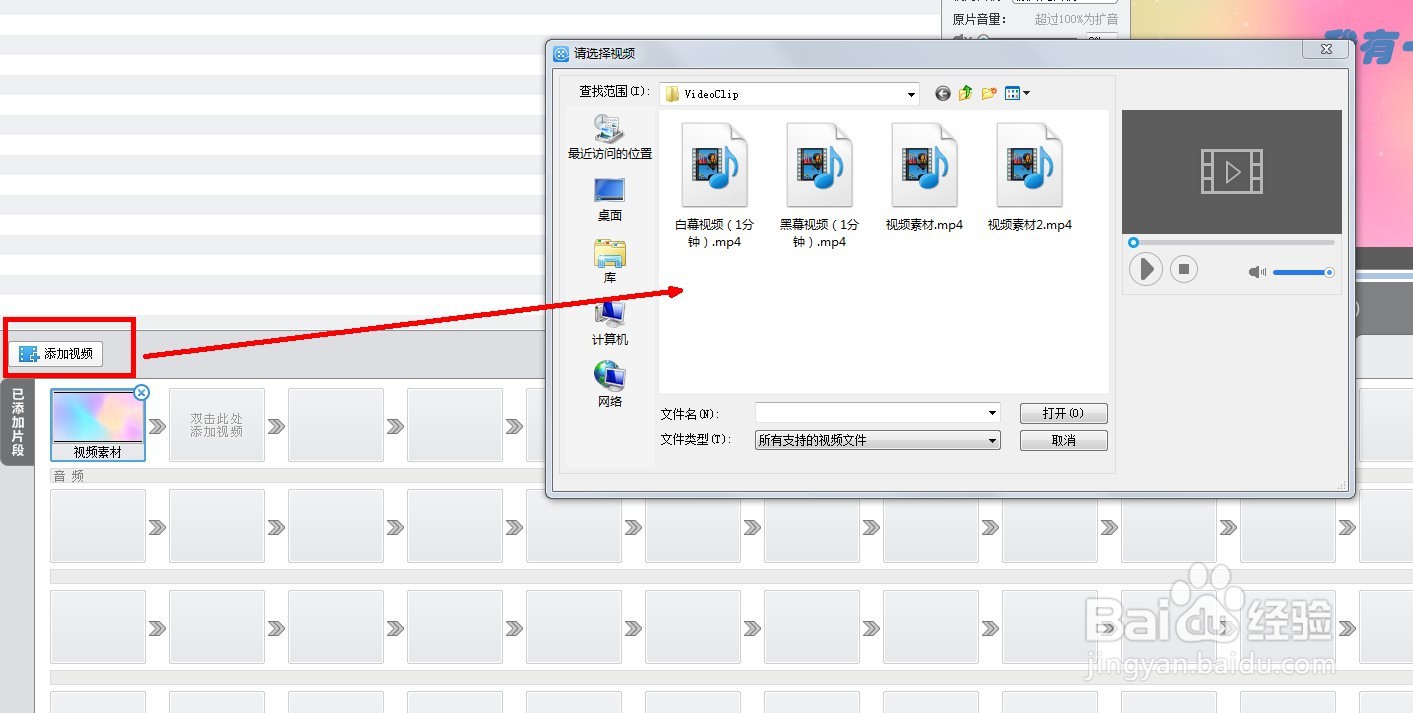Click the 添加视频 button
Image resolution: width=1413 pixels, height=713 pixels.
tap(56, 354)
